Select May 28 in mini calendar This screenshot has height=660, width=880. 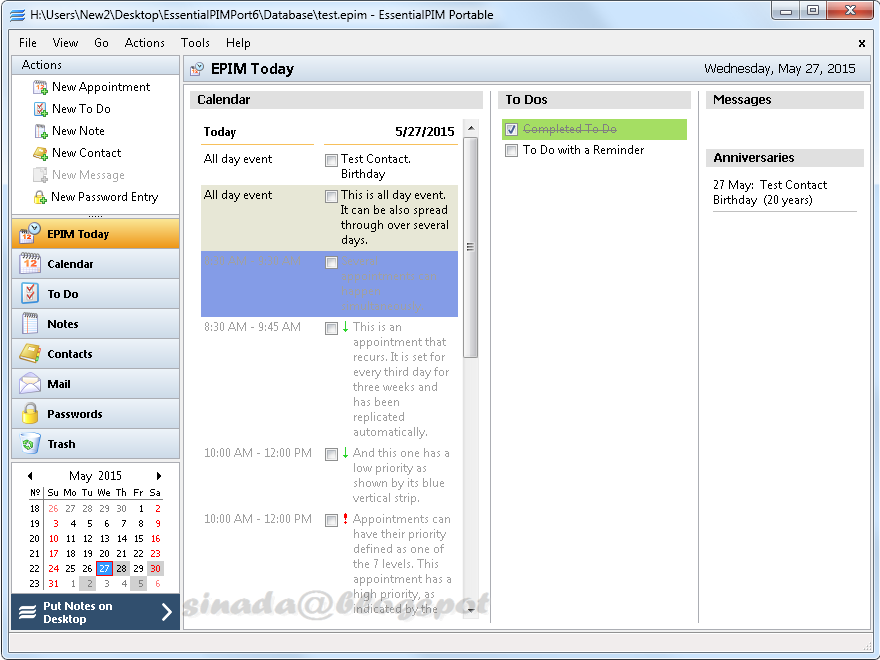tap(121, 569)
